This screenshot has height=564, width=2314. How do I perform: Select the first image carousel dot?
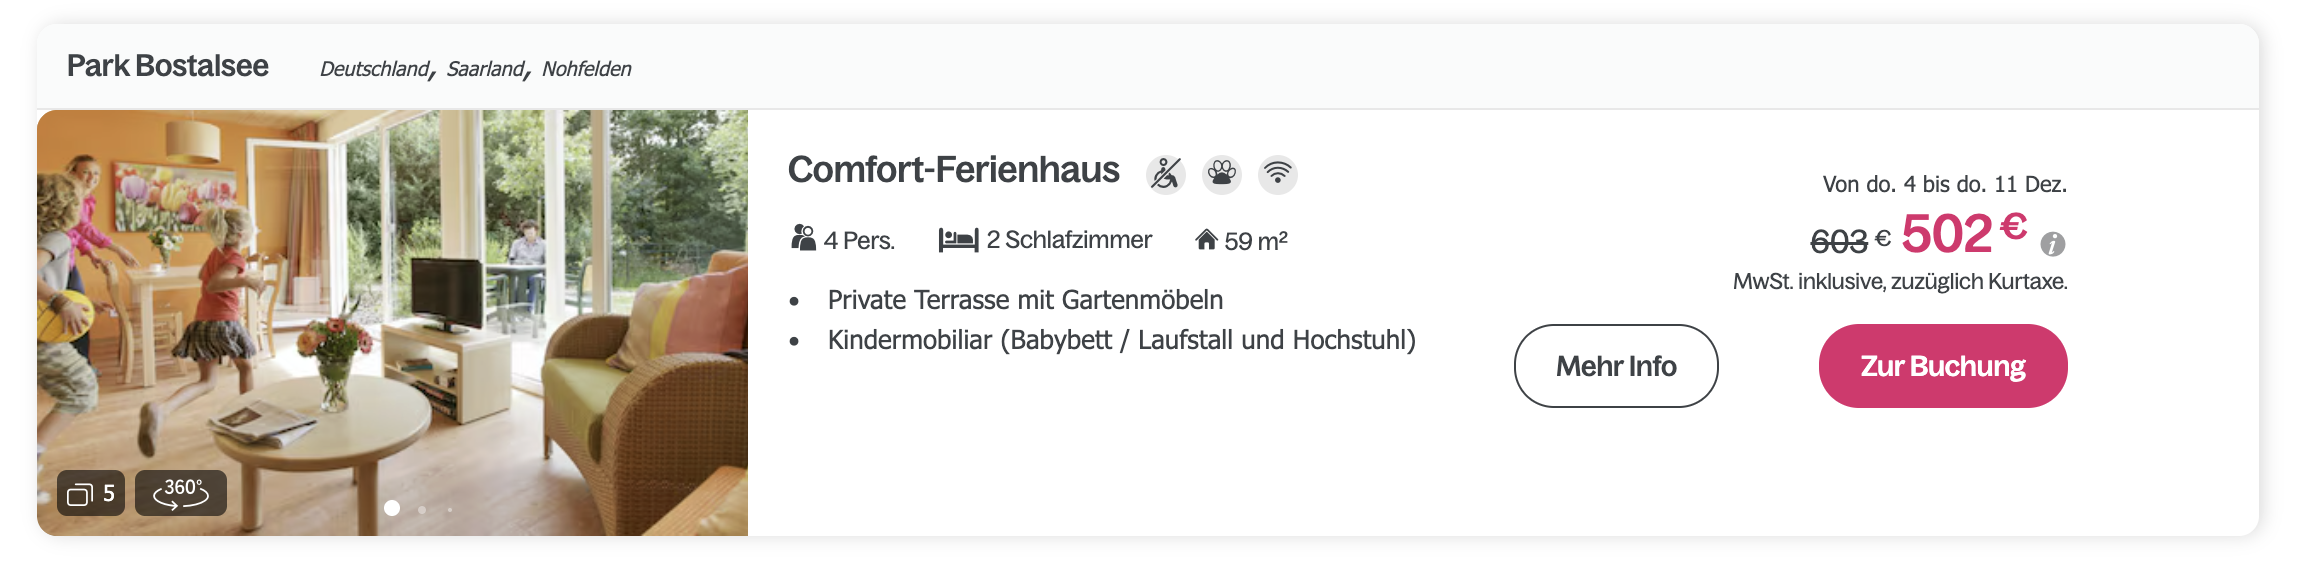coord(392,508)
